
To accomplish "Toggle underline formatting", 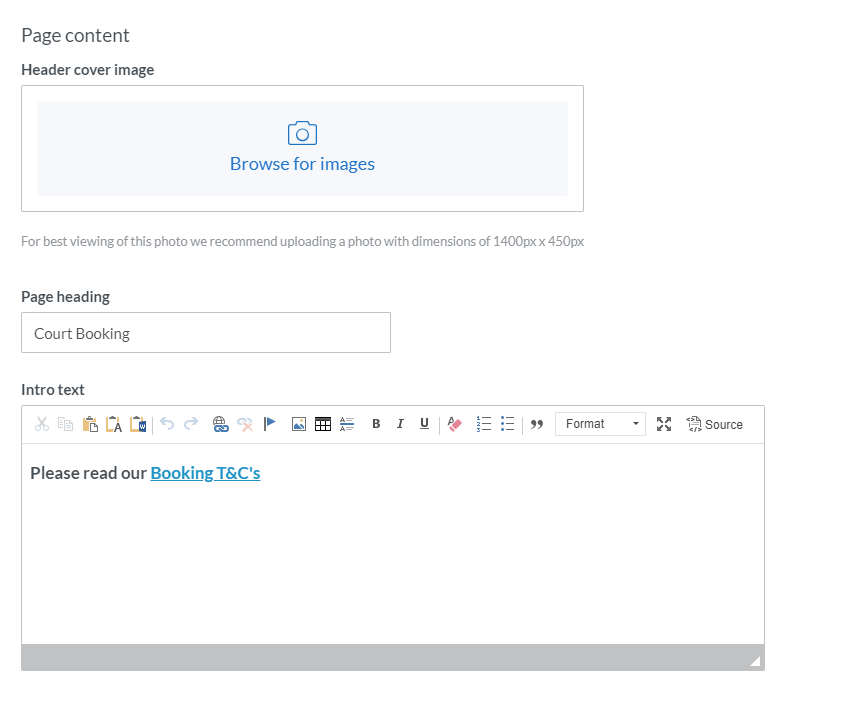I will click(424, 424).
